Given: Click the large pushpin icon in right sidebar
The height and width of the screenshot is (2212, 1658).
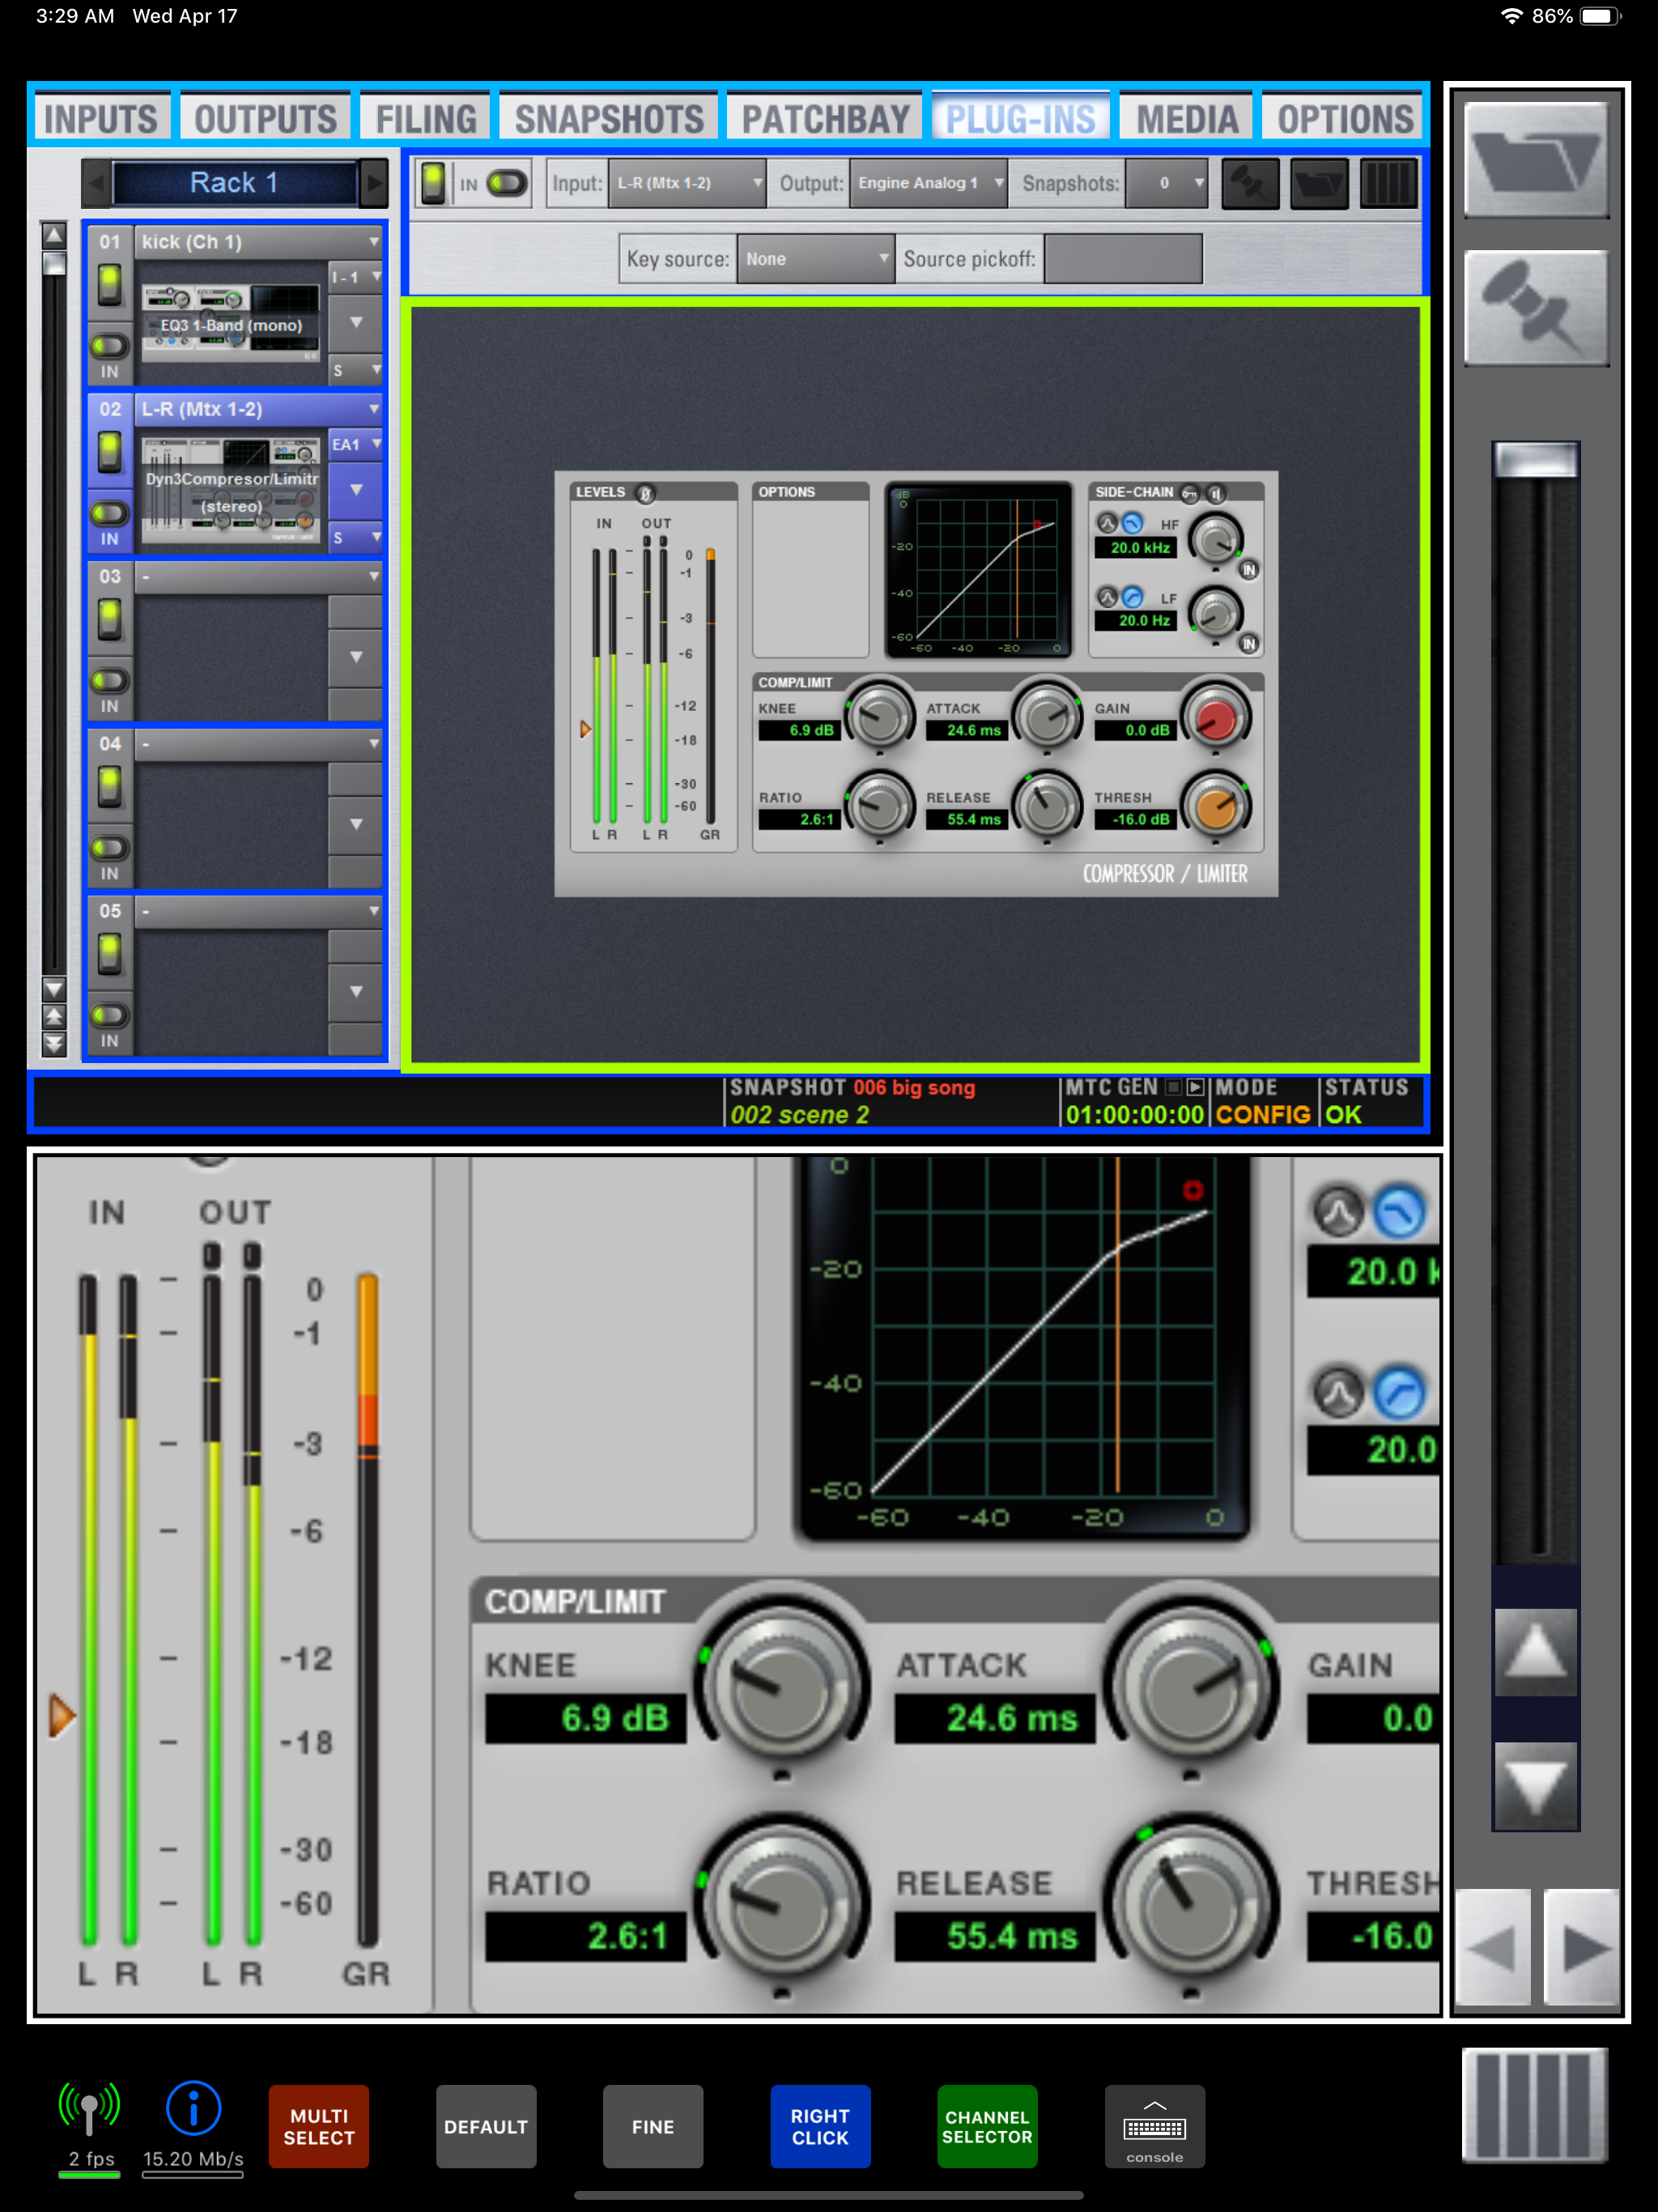Looking at the screenshot, I should [1536, 307].
